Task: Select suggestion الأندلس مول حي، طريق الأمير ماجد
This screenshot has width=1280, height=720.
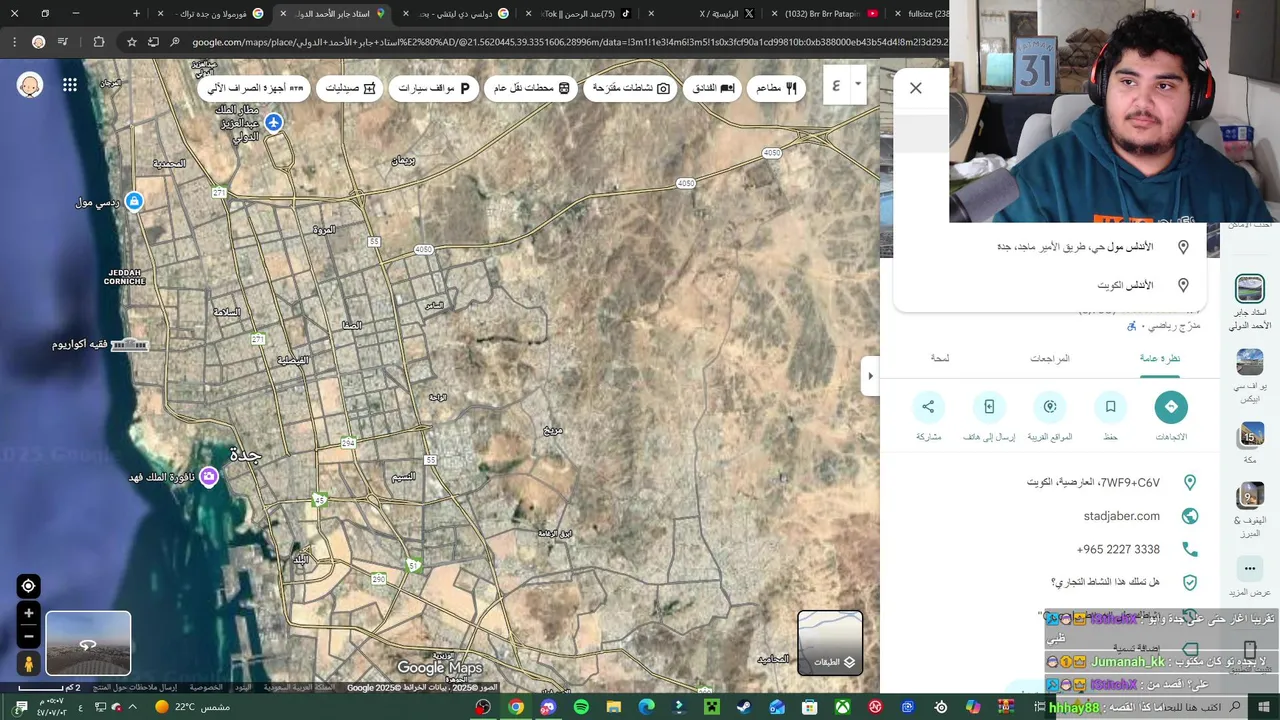Action: (x=1050, y=246)
